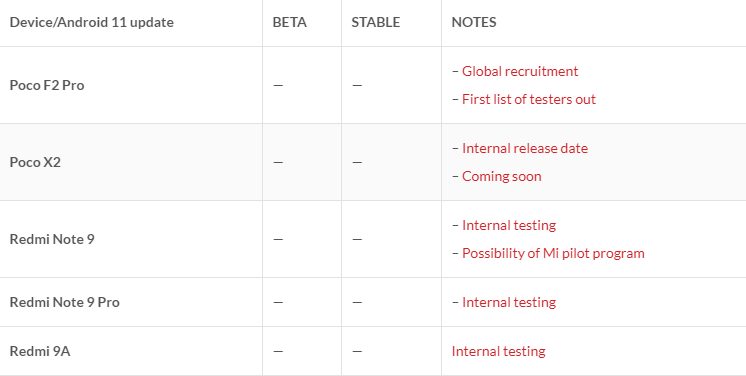
Task: Click the STABLE dash cell for Poco X2
Action: pyautogui.click(x=357, y=163)
